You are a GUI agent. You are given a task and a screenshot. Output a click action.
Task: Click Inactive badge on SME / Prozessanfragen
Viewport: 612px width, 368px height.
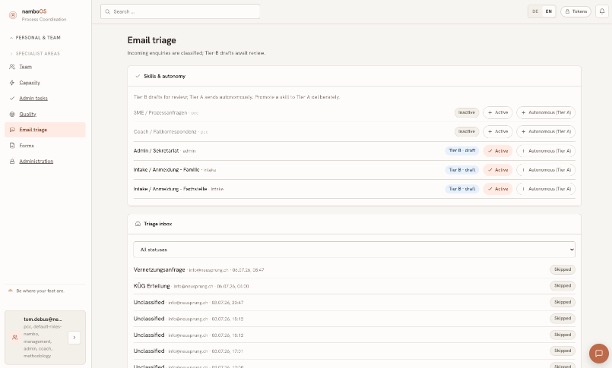(466, 112)
